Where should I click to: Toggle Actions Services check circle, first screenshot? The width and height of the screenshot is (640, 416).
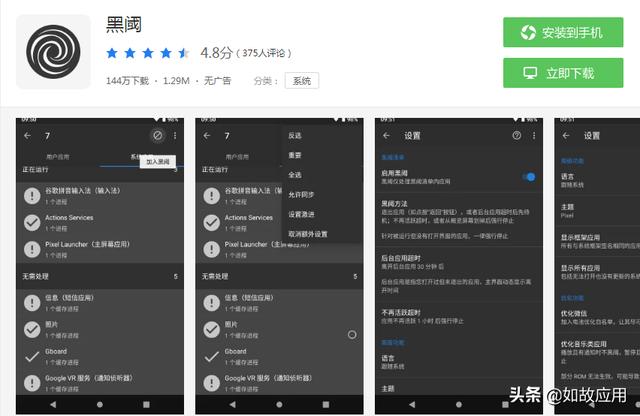[32, 222]
